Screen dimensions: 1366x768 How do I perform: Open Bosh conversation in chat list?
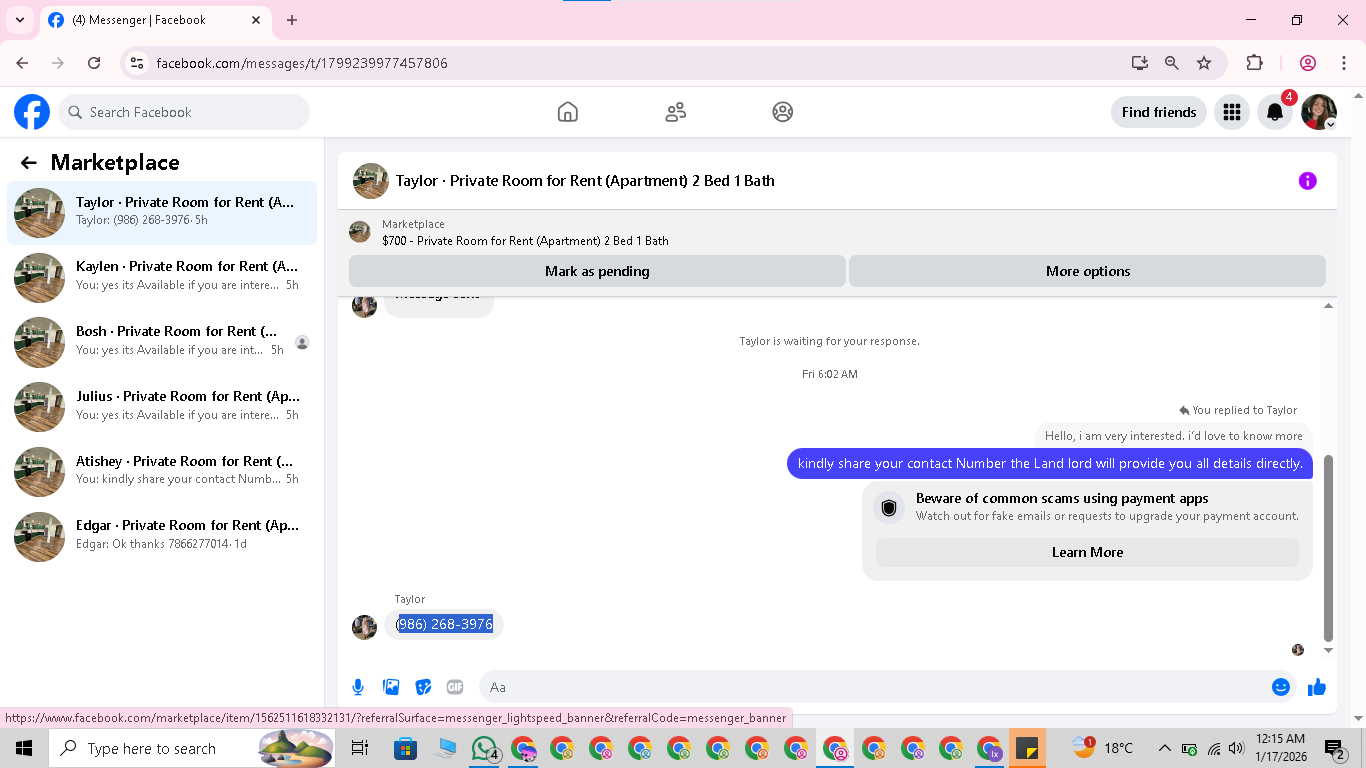[162, 342]
